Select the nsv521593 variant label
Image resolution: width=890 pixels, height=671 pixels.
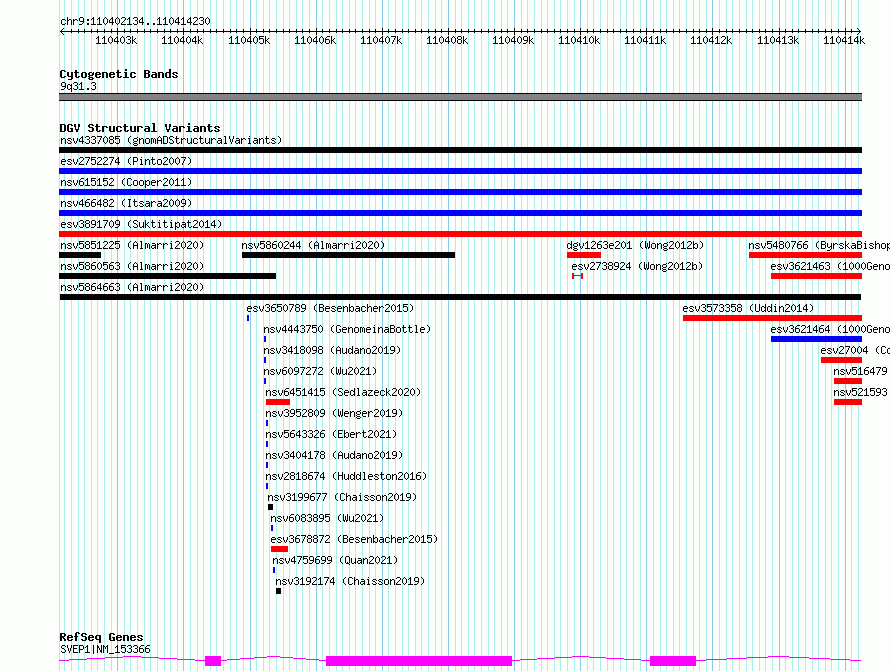point(860,392)
